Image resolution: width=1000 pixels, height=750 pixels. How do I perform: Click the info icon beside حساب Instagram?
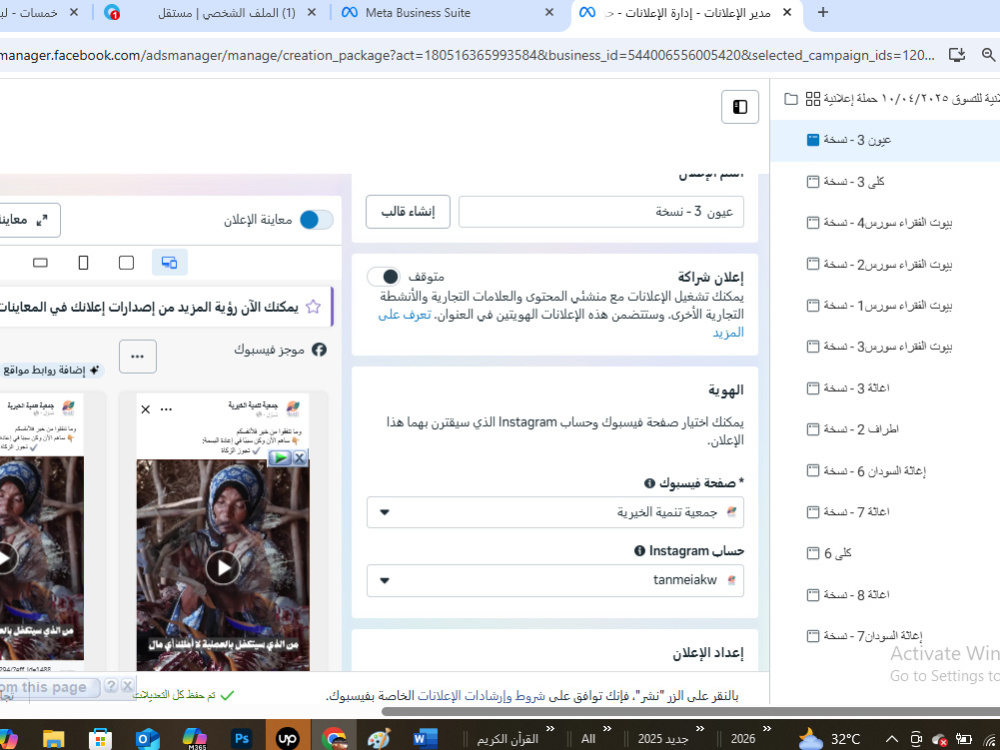click(x=640, y=550)
